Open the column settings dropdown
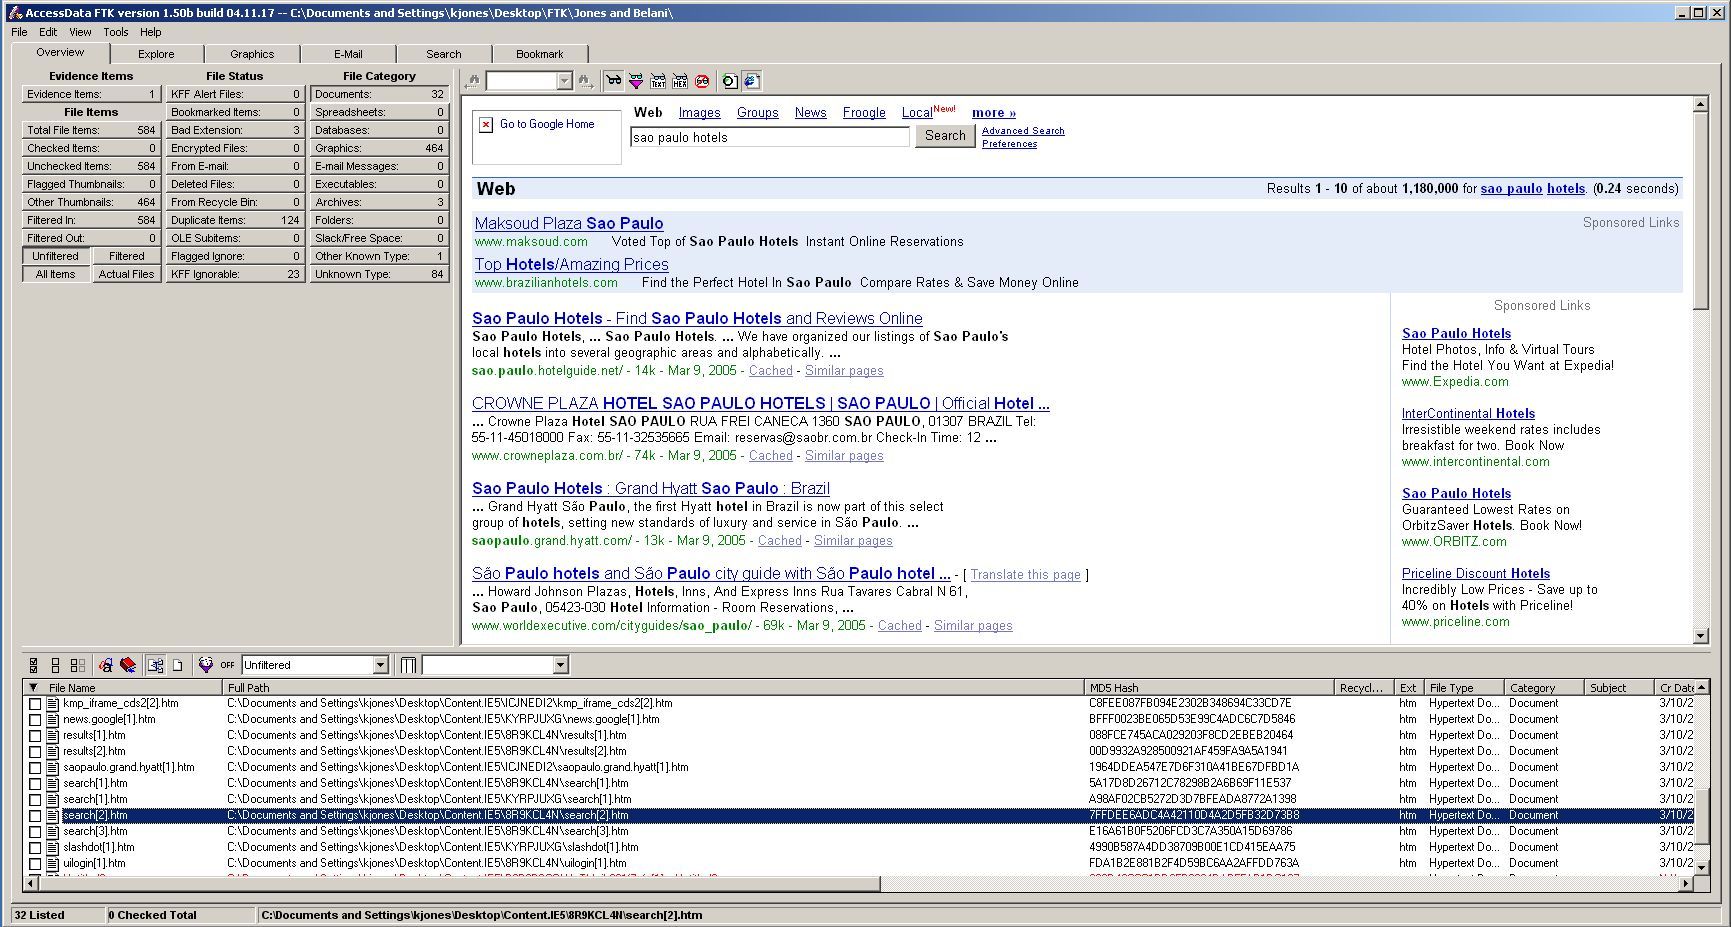The width and height of the screenshot is (1731, 927). tap(560, 665)
